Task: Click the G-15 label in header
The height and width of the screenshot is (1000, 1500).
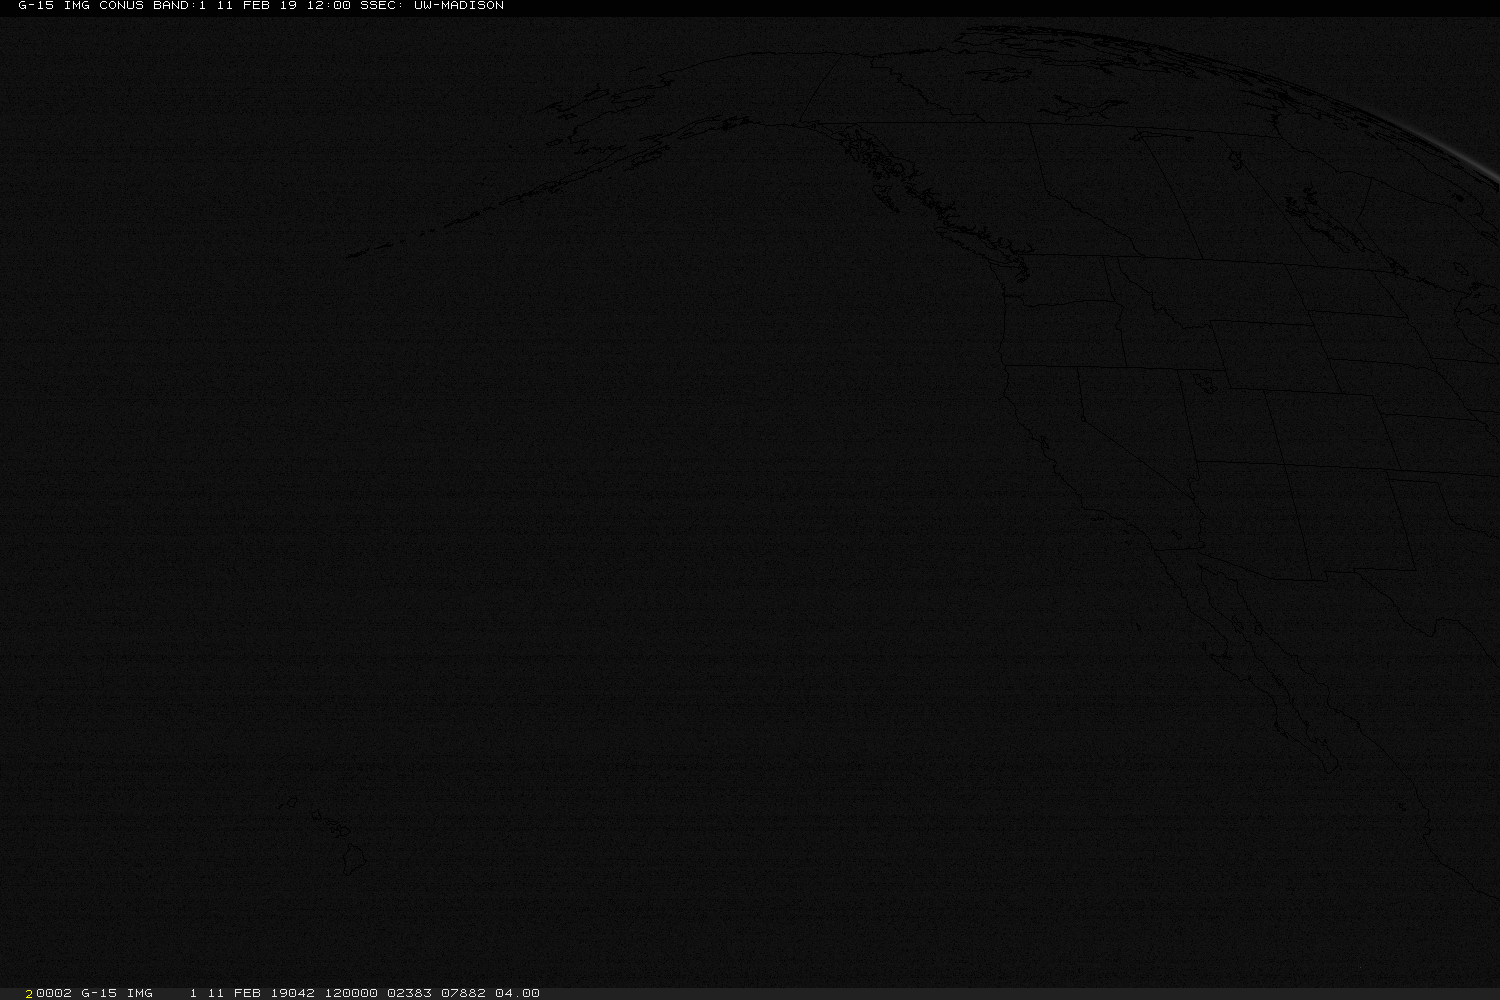Action: 35,6
